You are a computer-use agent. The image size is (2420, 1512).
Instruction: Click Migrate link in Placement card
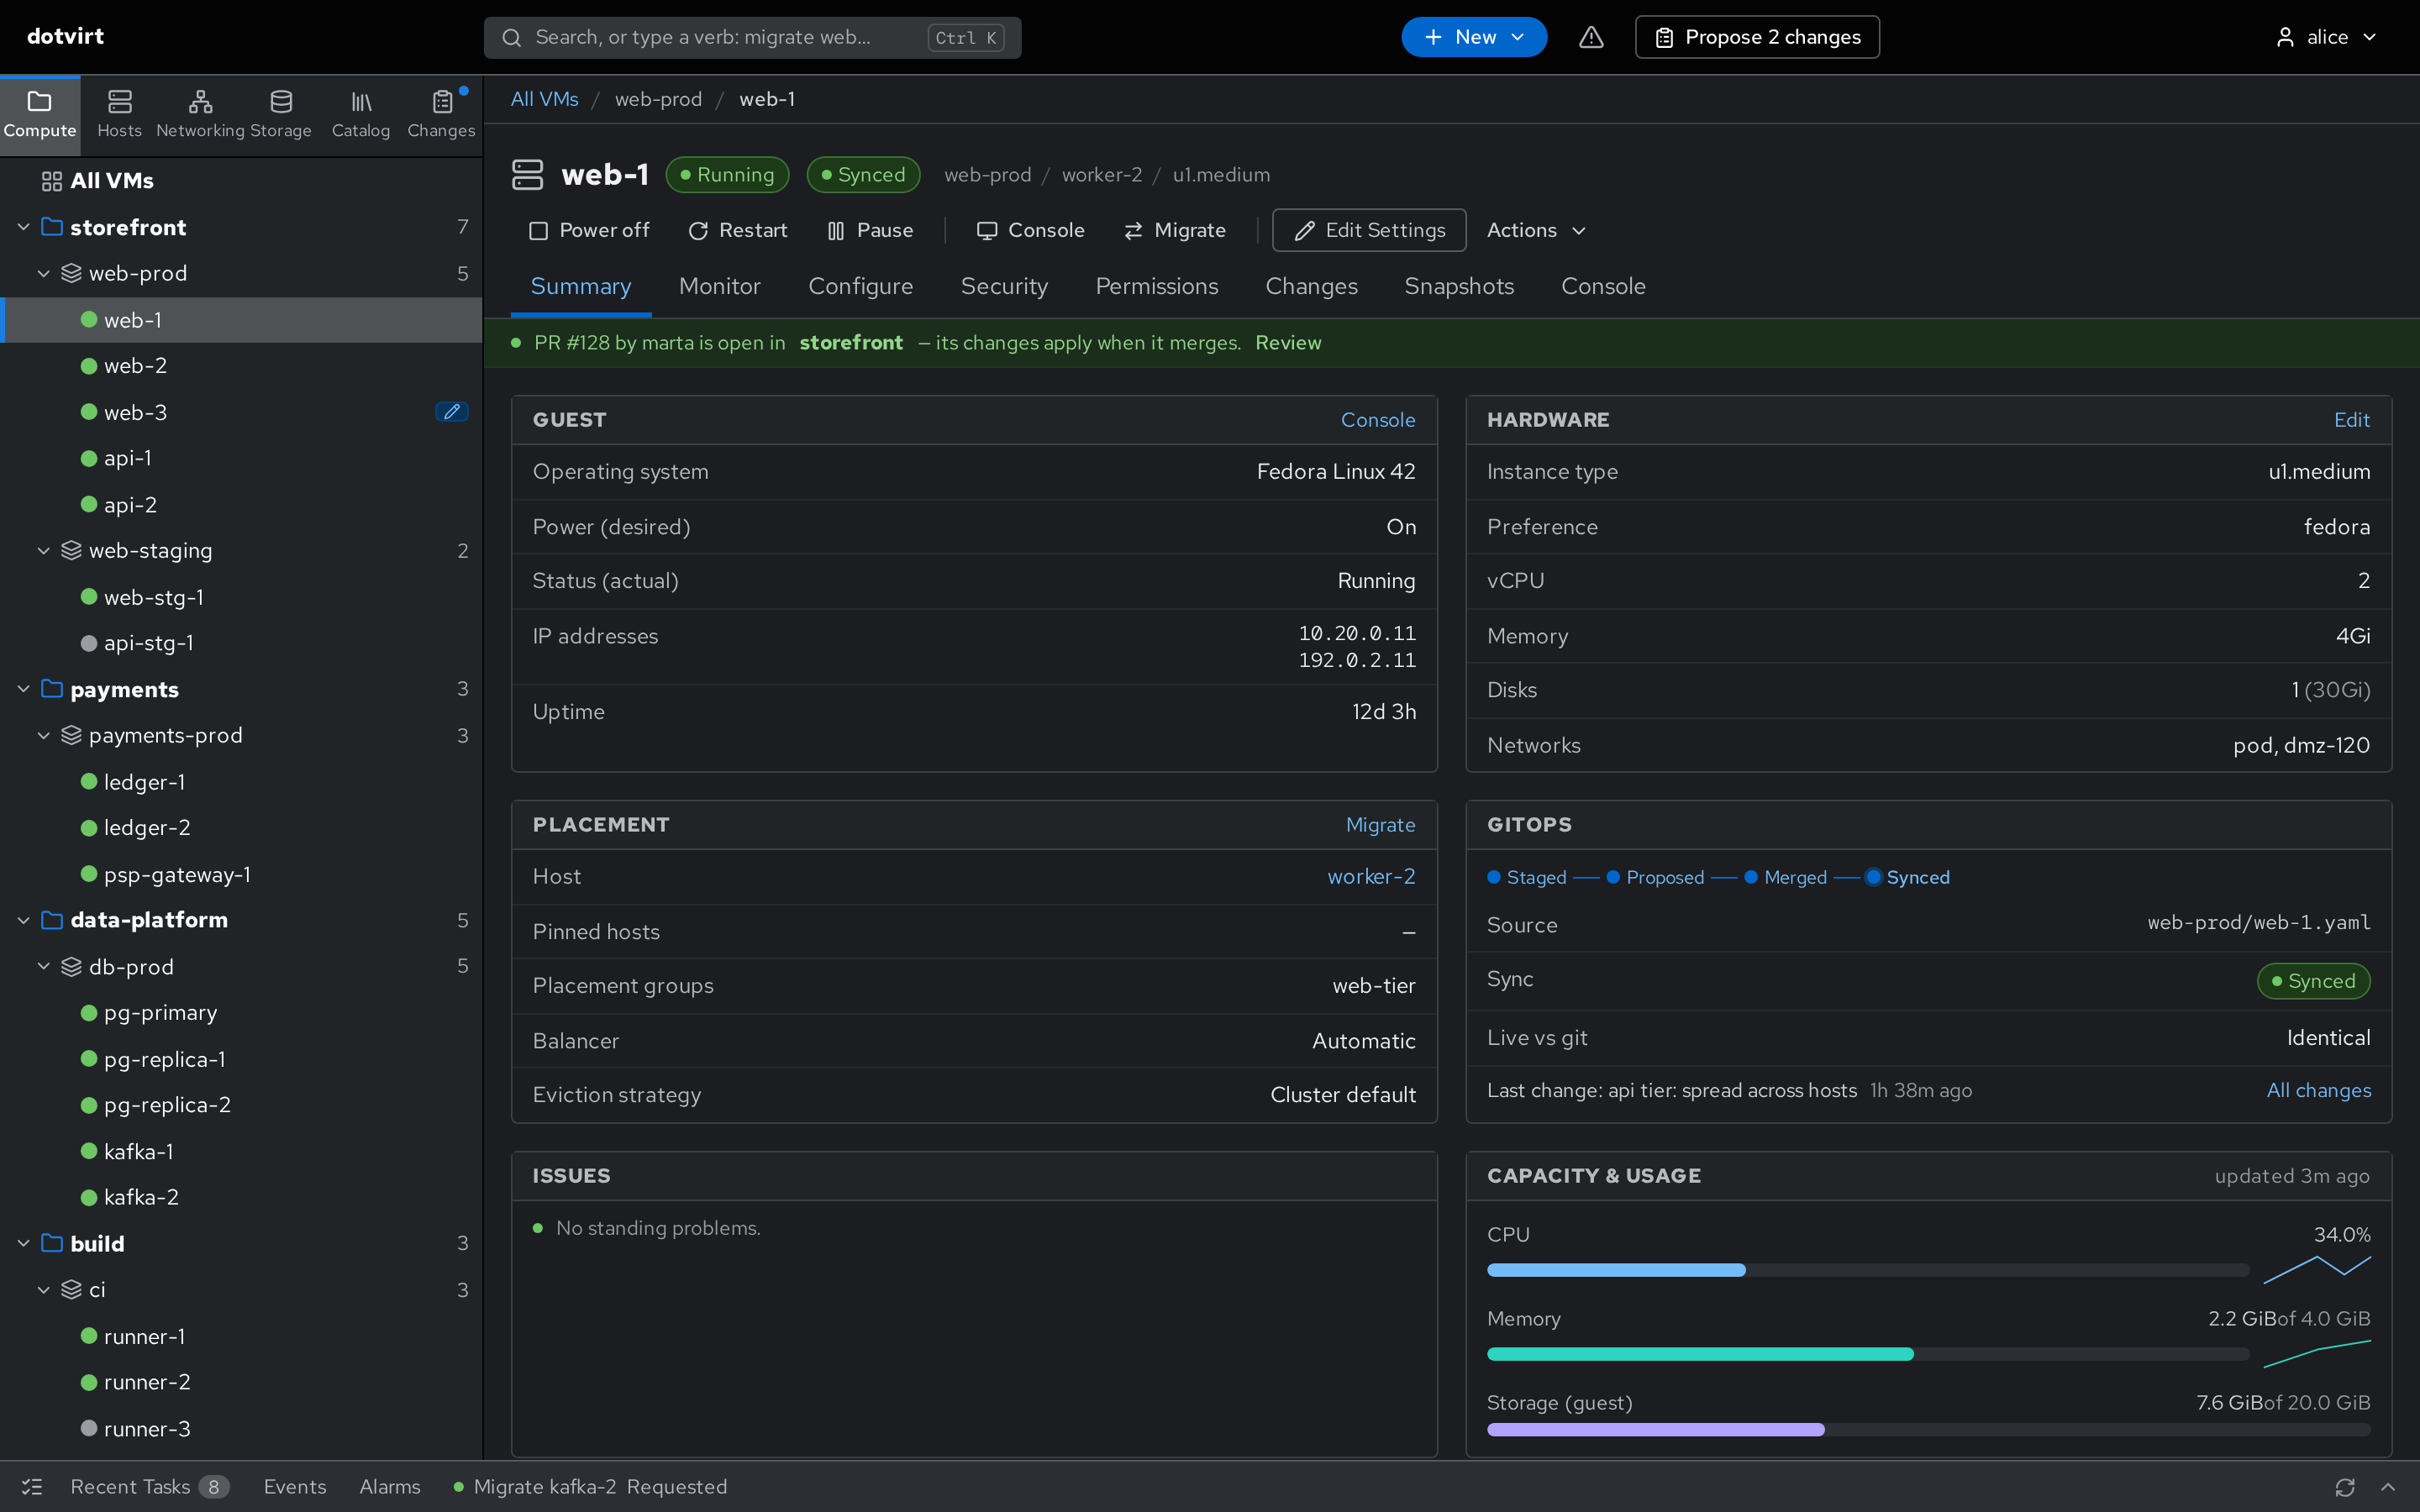click(1380, 825)
